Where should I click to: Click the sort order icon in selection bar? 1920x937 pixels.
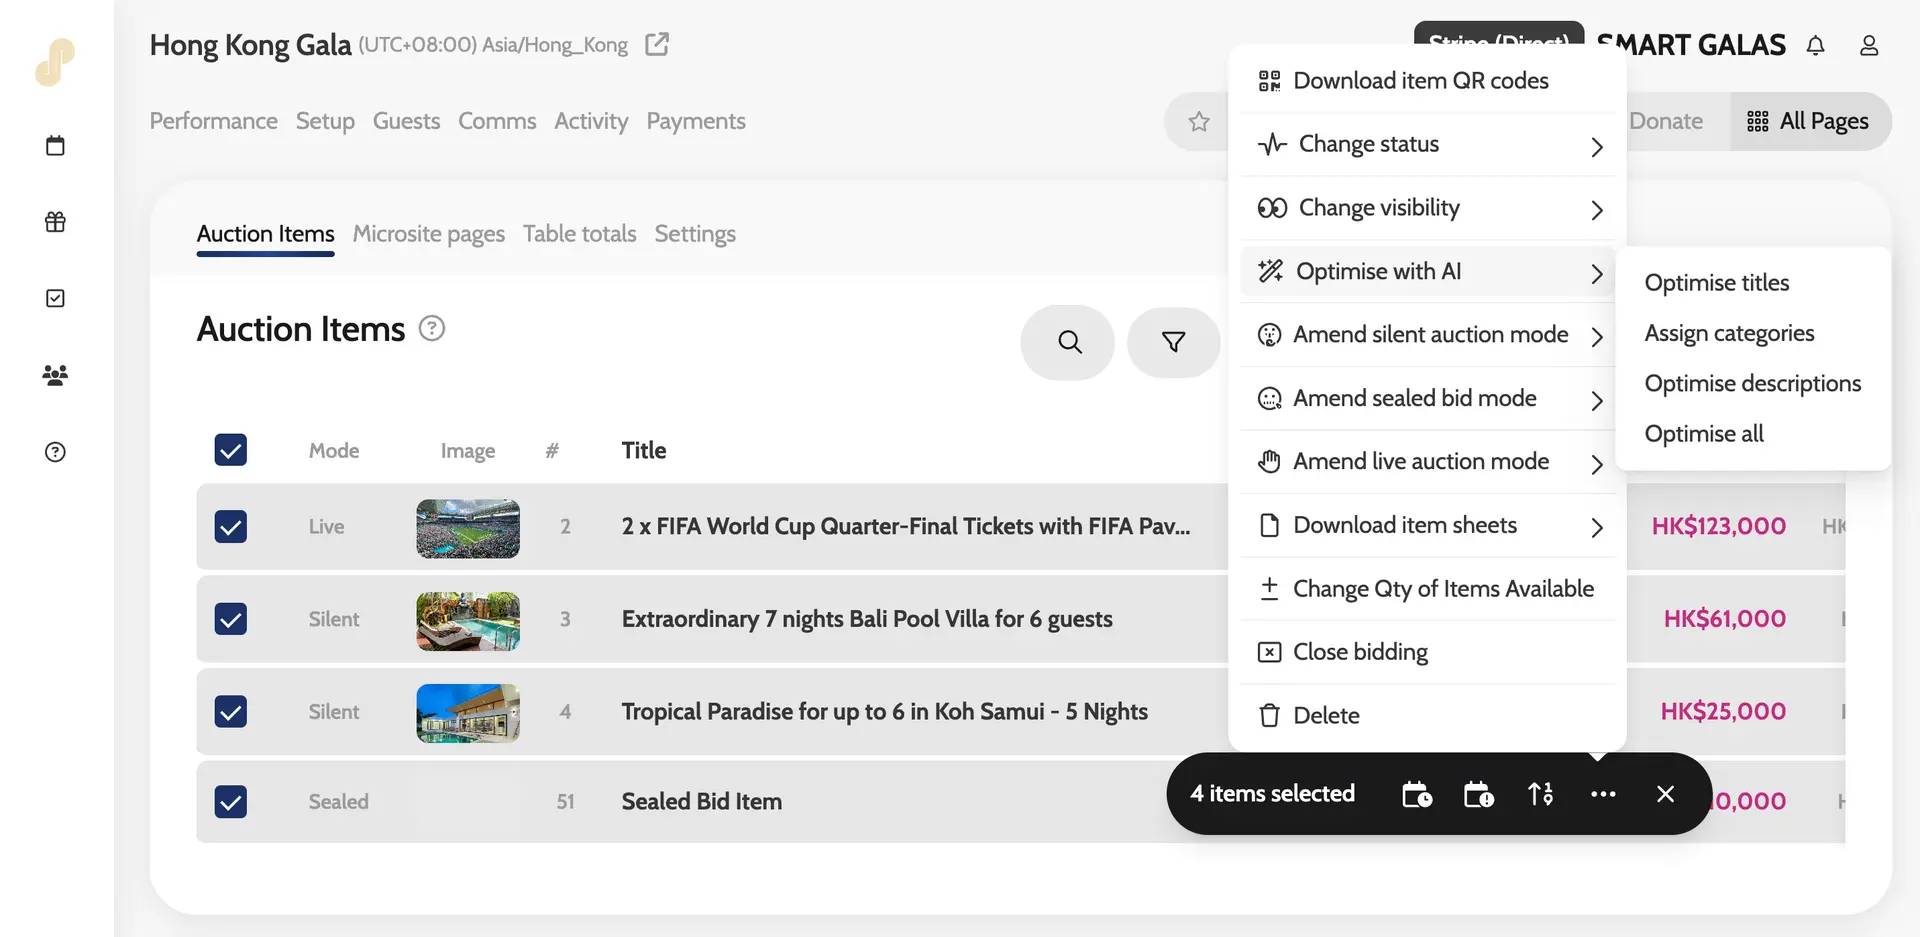[x=1540, y=794]
